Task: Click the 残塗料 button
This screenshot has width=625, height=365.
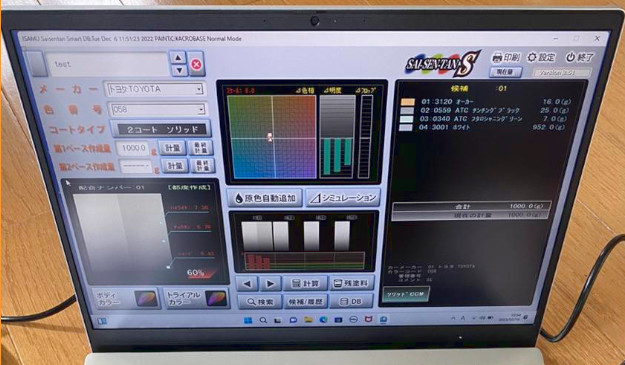Action: click(x=352, y=283)
